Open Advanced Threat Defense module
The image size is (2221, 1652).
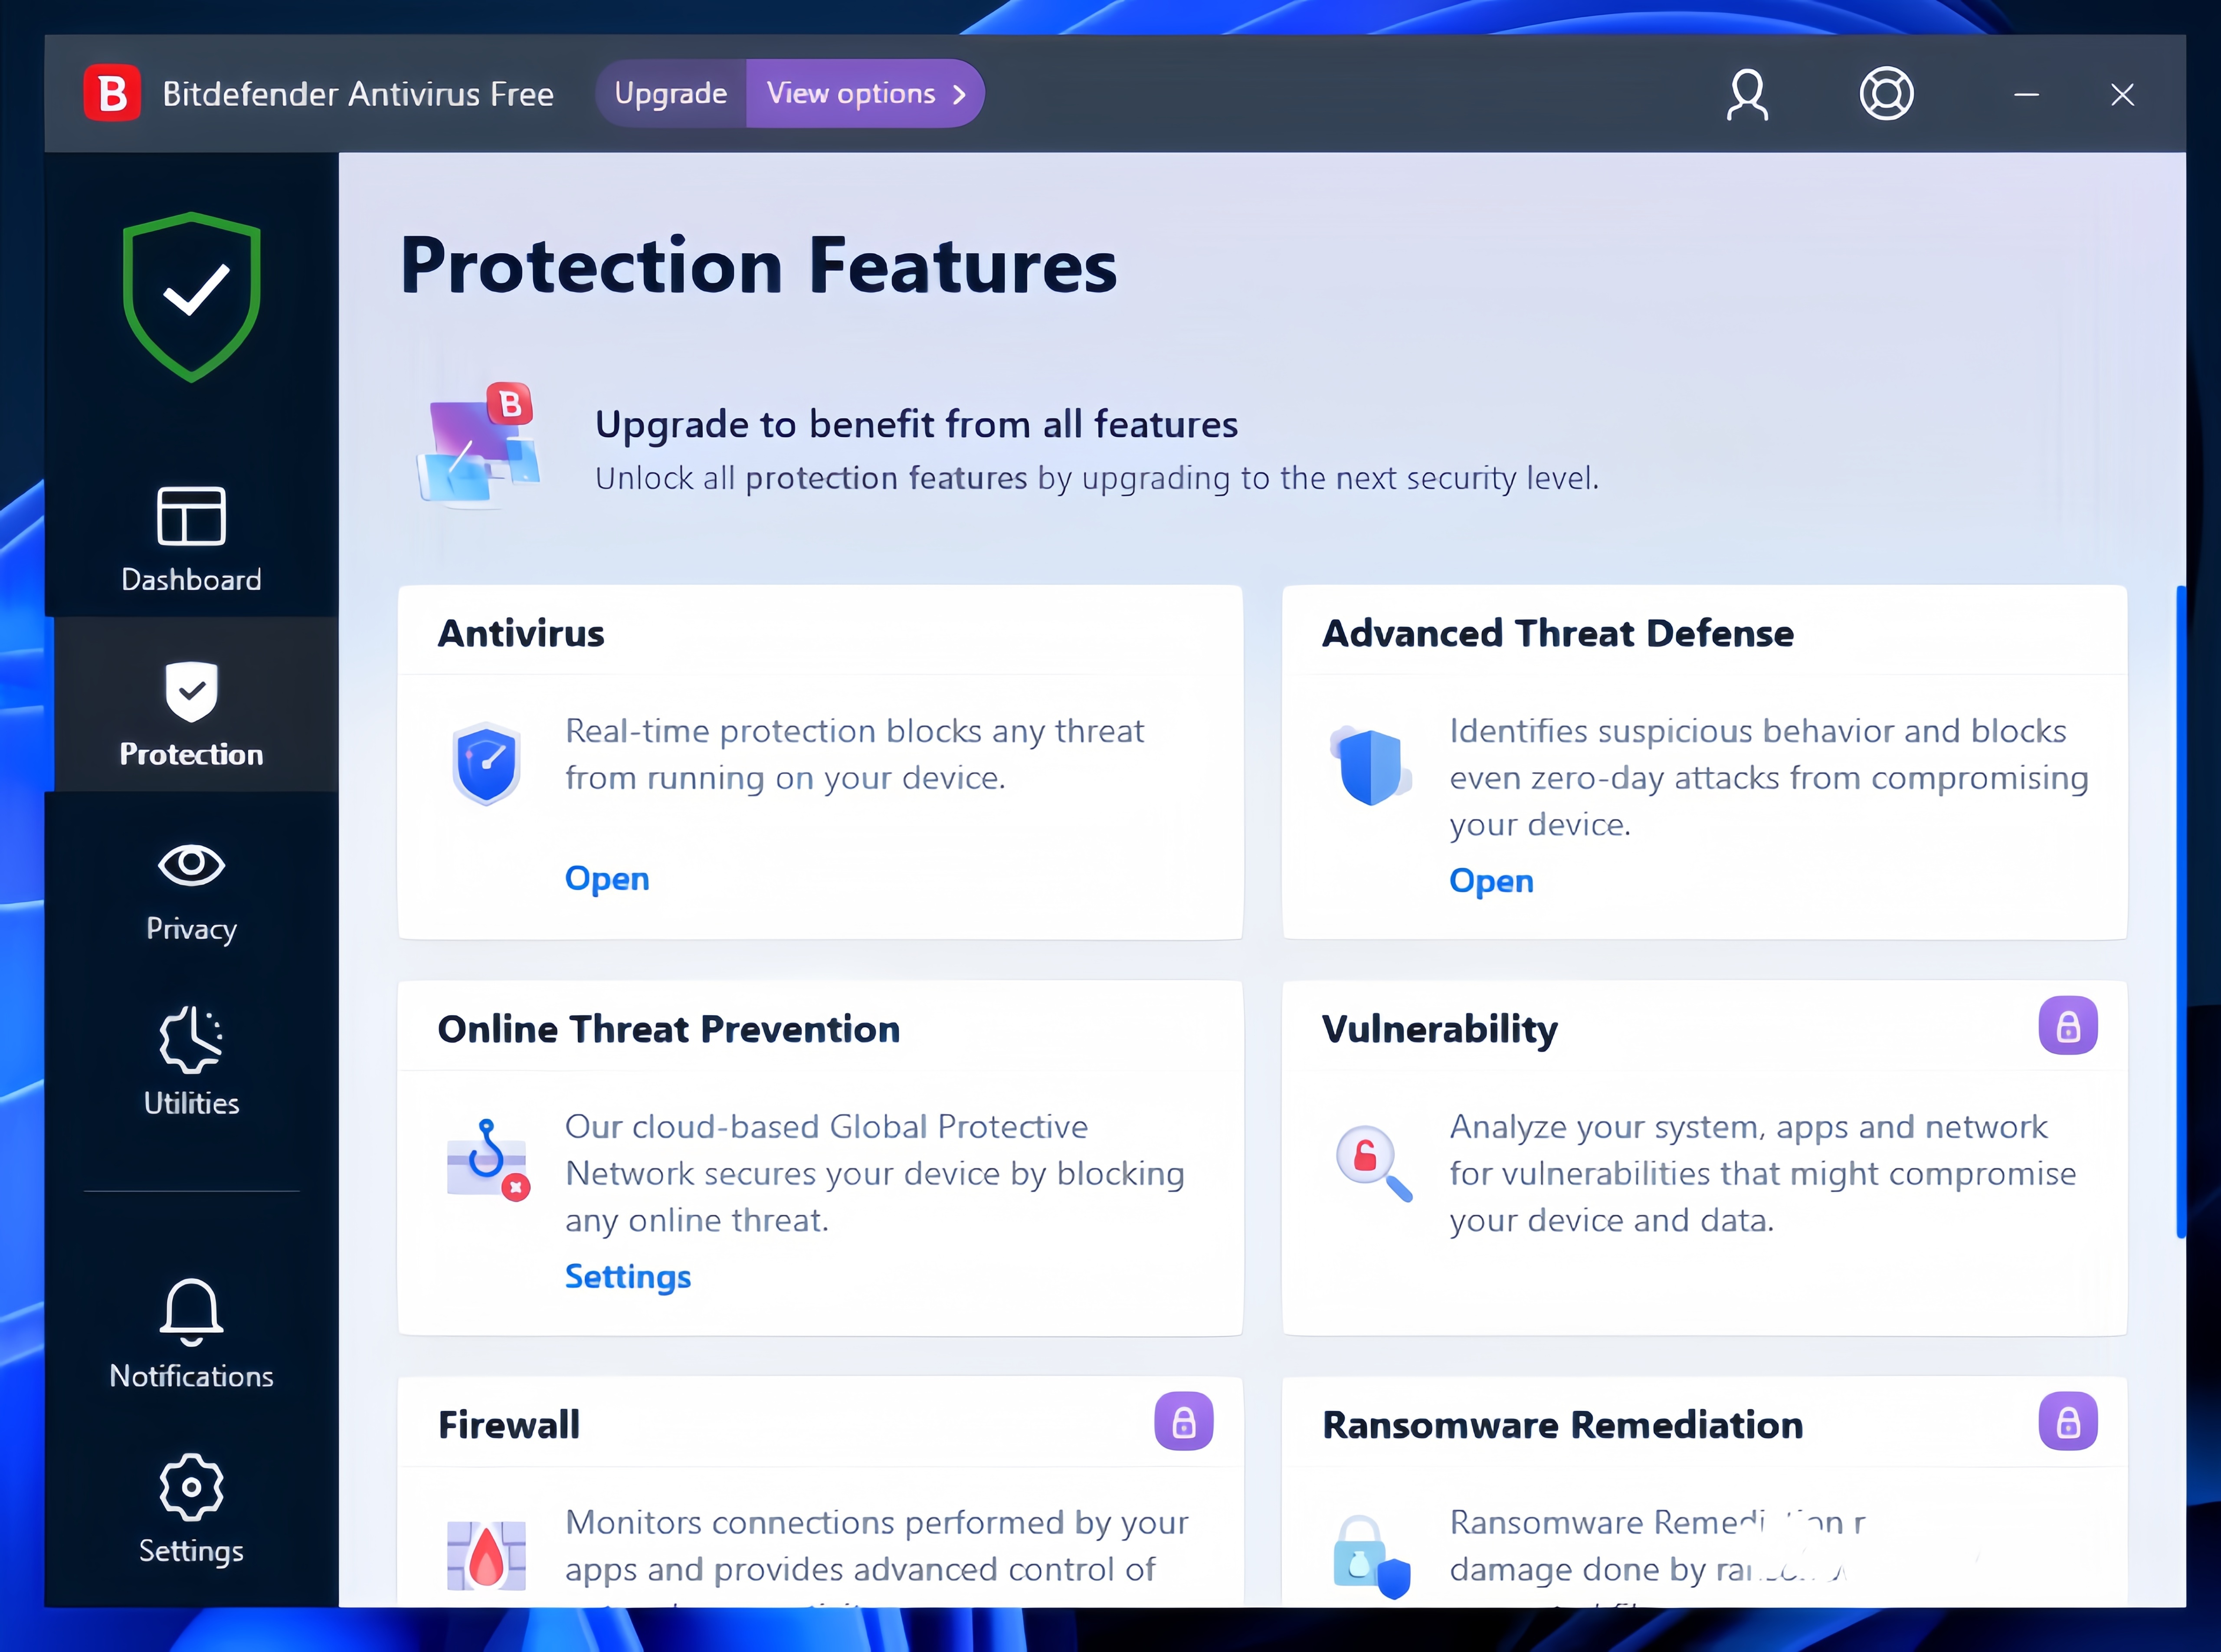1491,881
